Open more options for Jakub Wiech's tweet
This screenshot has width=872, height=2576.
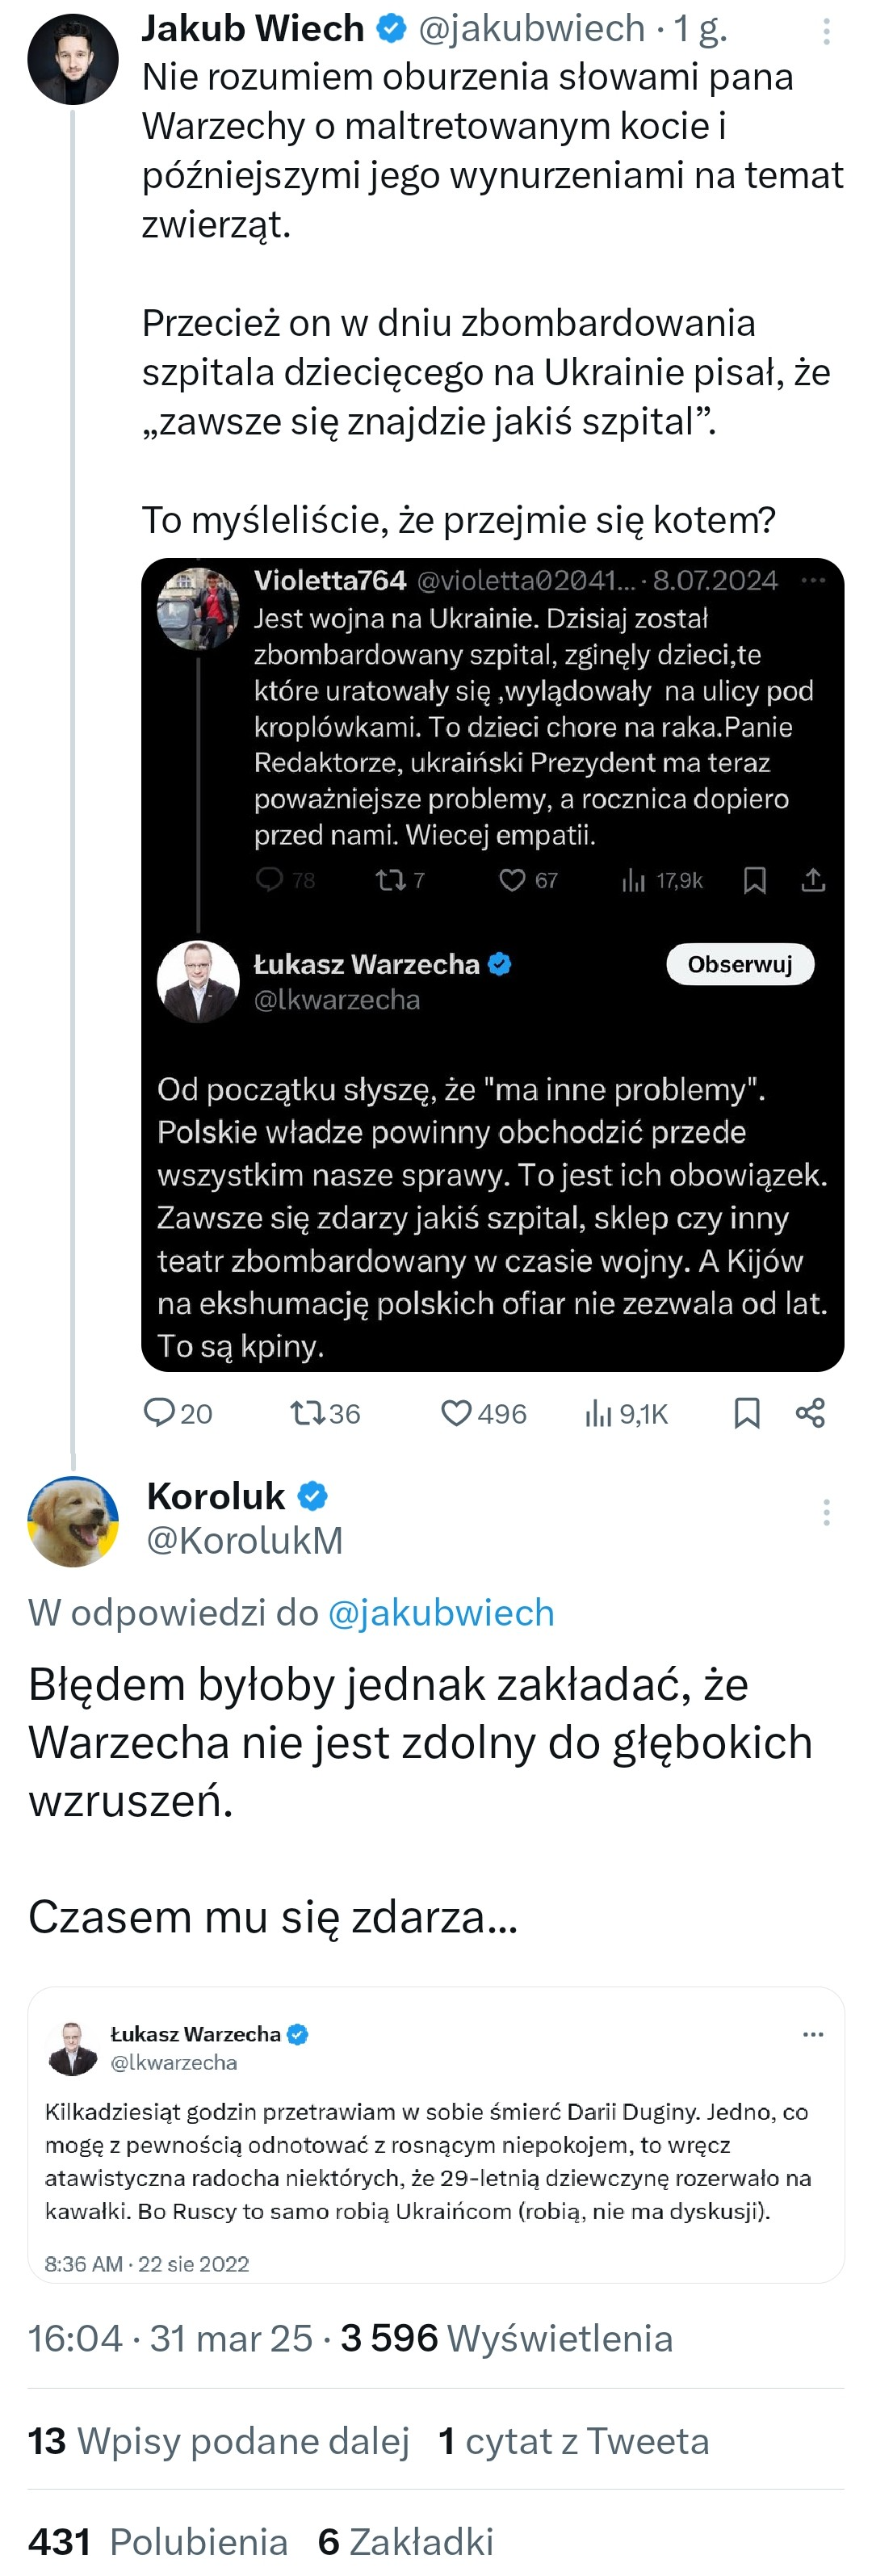point(826,32)
